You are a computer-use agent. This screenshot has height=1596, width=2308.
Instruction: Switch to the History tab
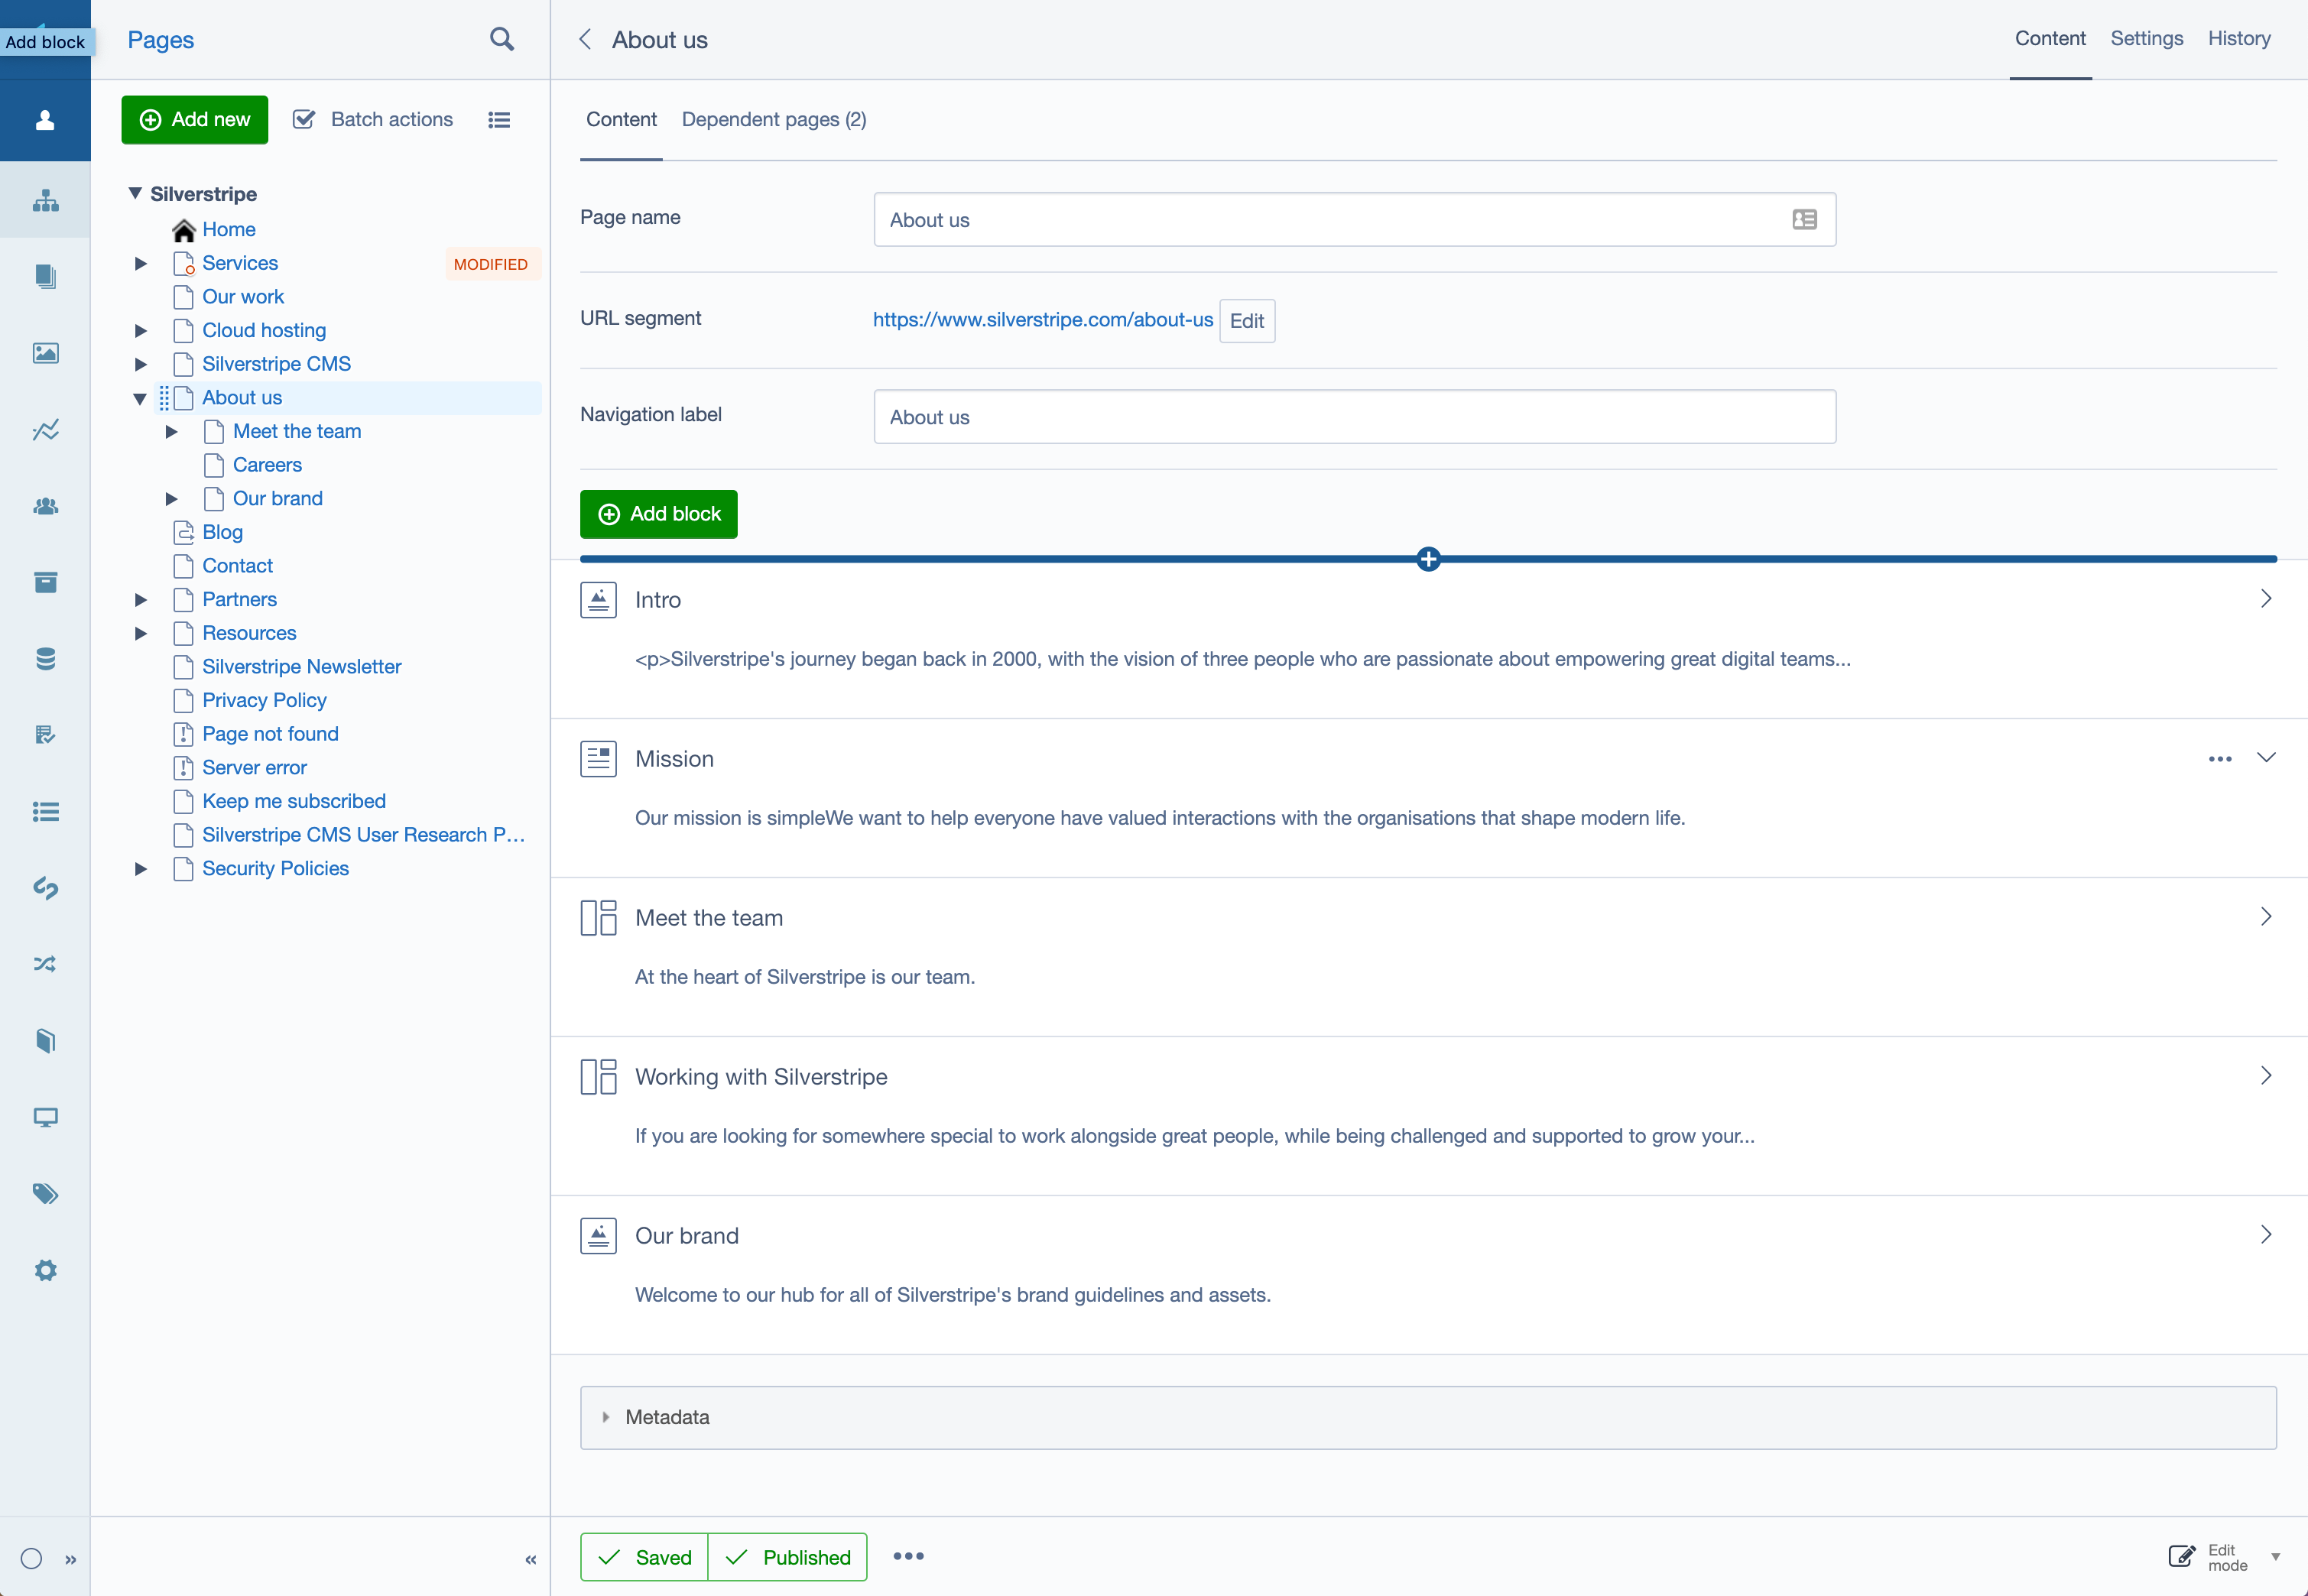pos(2239,38)
